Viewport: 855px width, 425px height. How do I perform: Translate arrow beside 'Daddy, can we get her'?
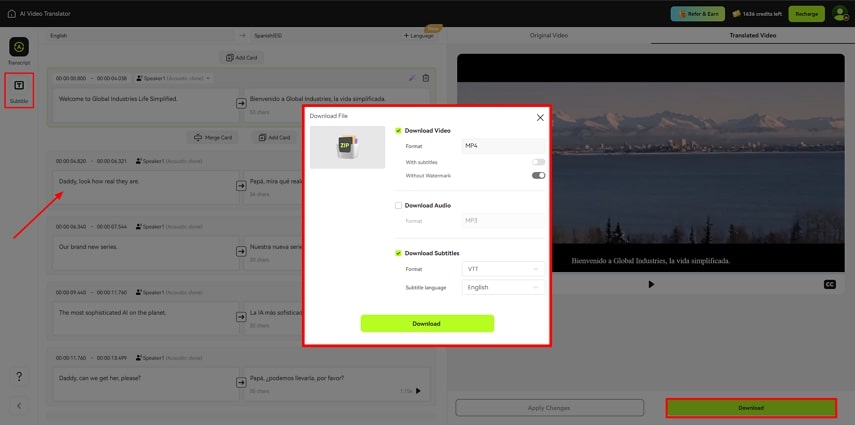[241, 382]
